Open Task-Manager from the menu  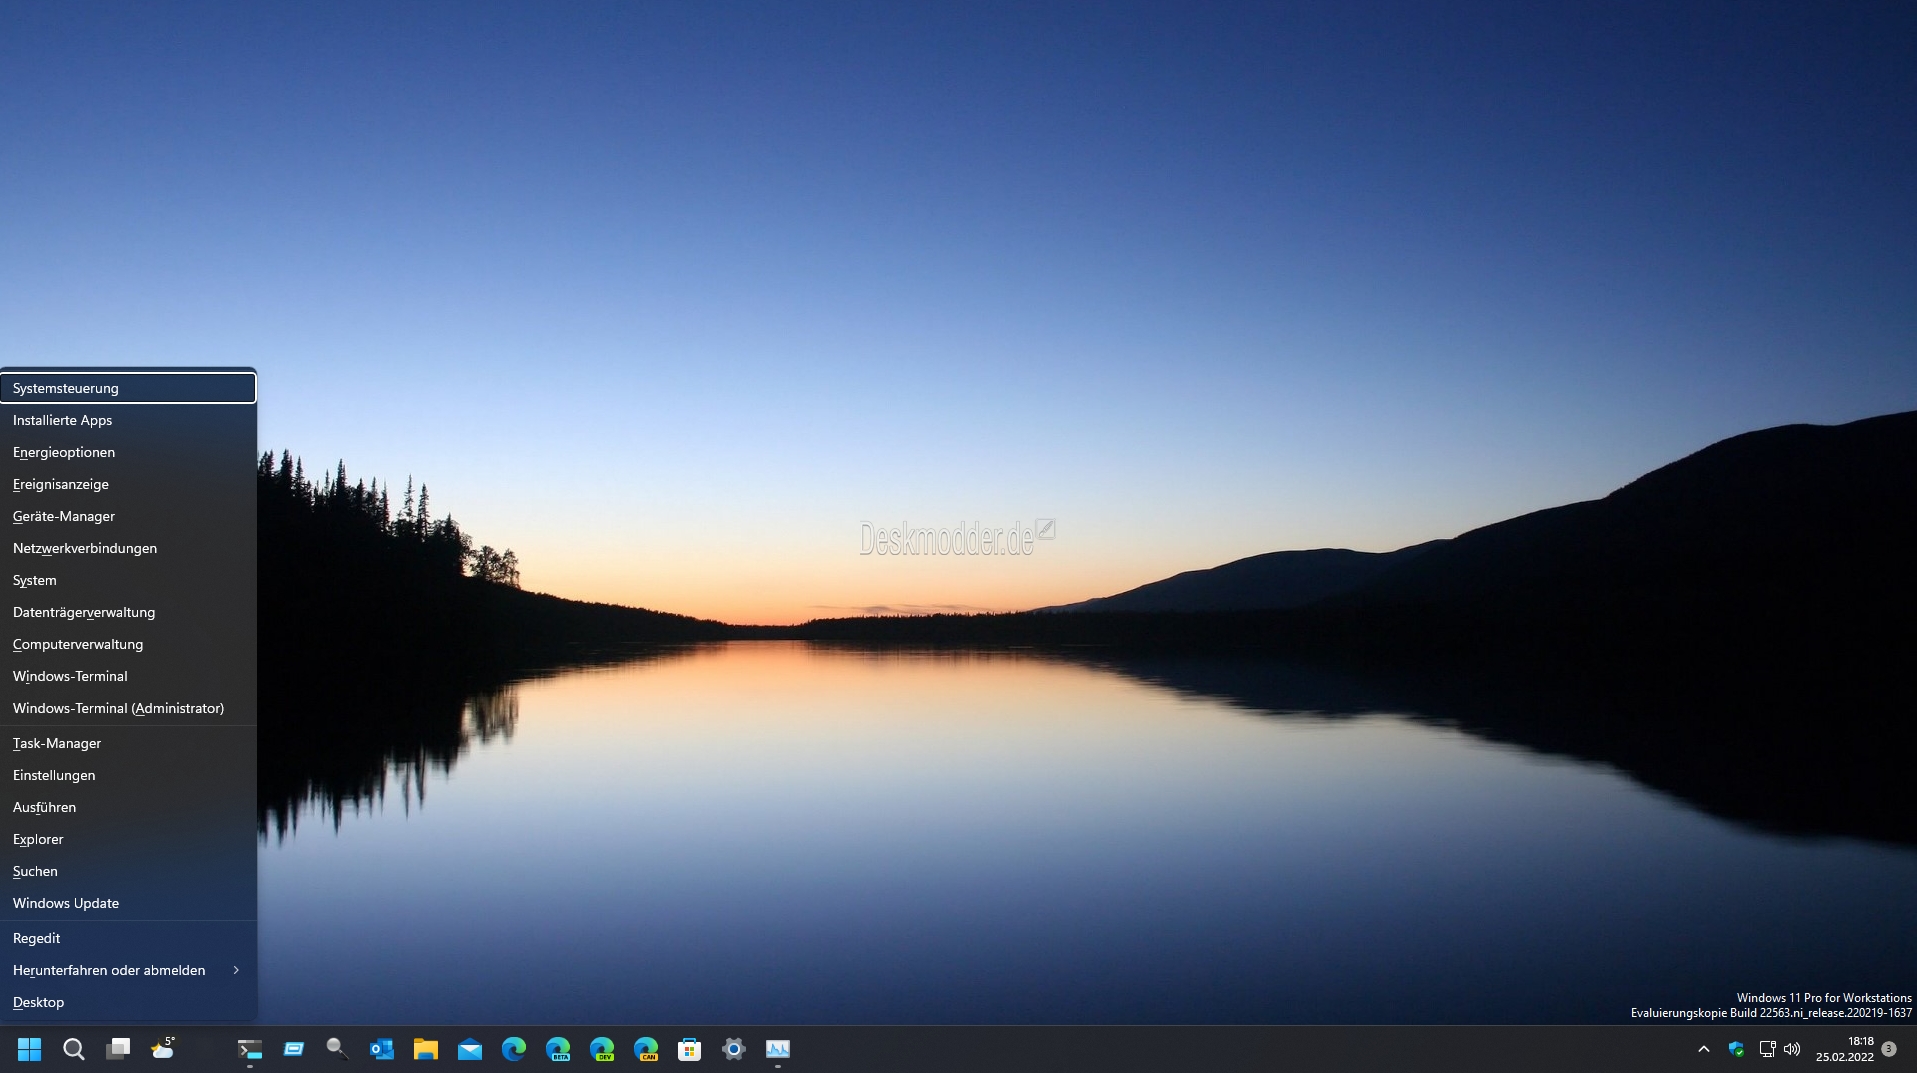click(128, 743)
